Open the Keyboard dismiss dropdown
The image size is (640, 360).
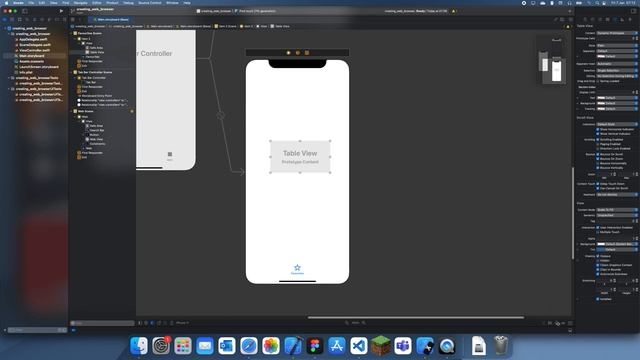point(617,195)
